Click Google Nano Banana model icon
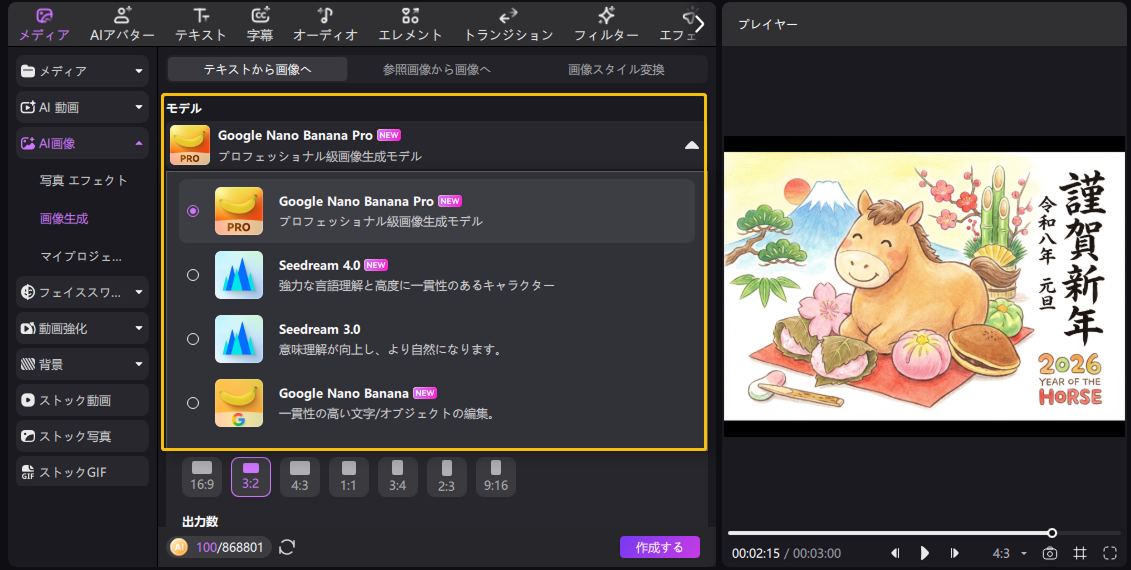 [239, 403]
